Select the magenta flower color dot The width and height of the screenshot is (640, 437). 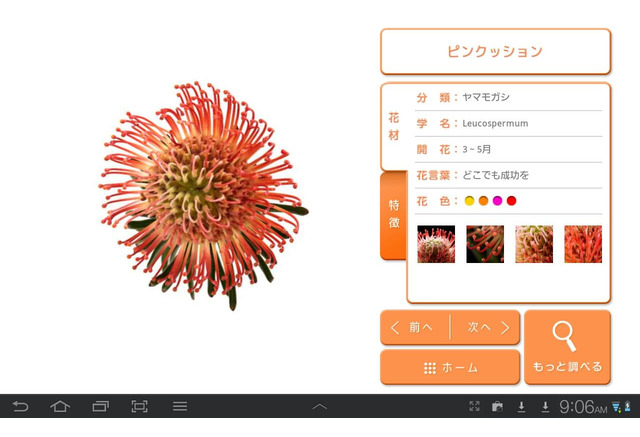click(x=497, y=201)
